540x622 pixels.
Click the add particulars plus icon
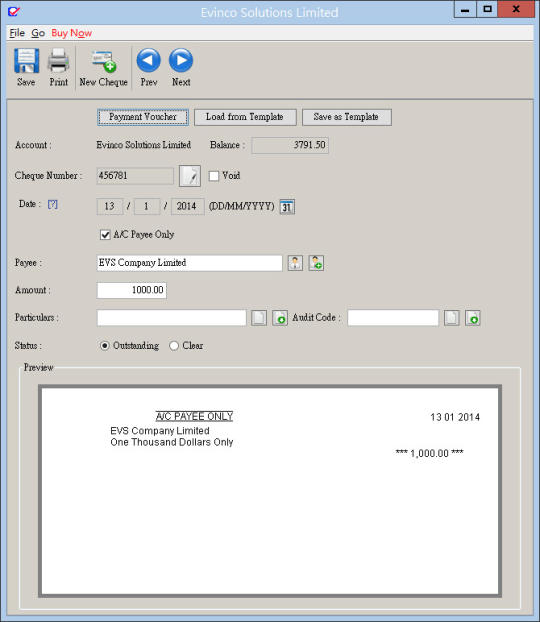(280, 318)
